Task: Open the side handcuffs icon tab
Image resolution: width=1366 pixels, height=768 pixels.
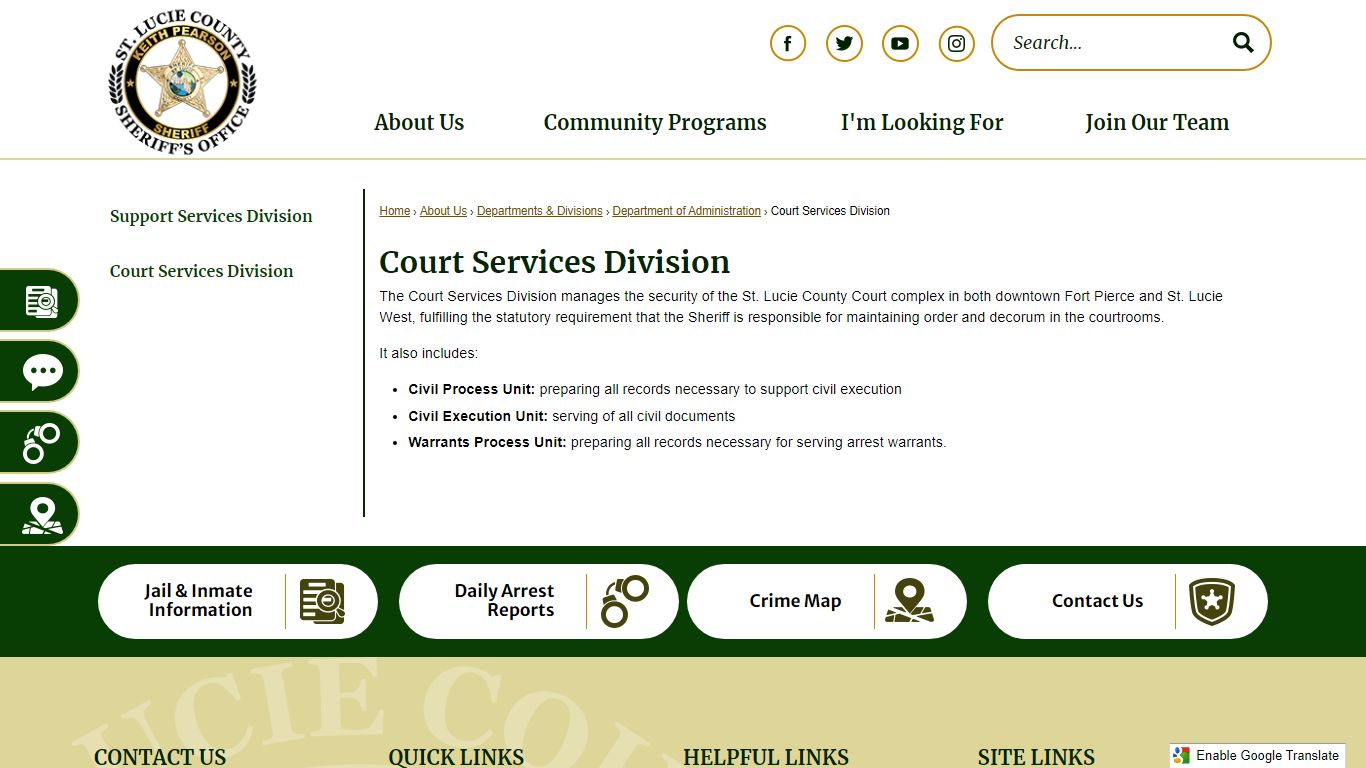Action: coord(41,443)
